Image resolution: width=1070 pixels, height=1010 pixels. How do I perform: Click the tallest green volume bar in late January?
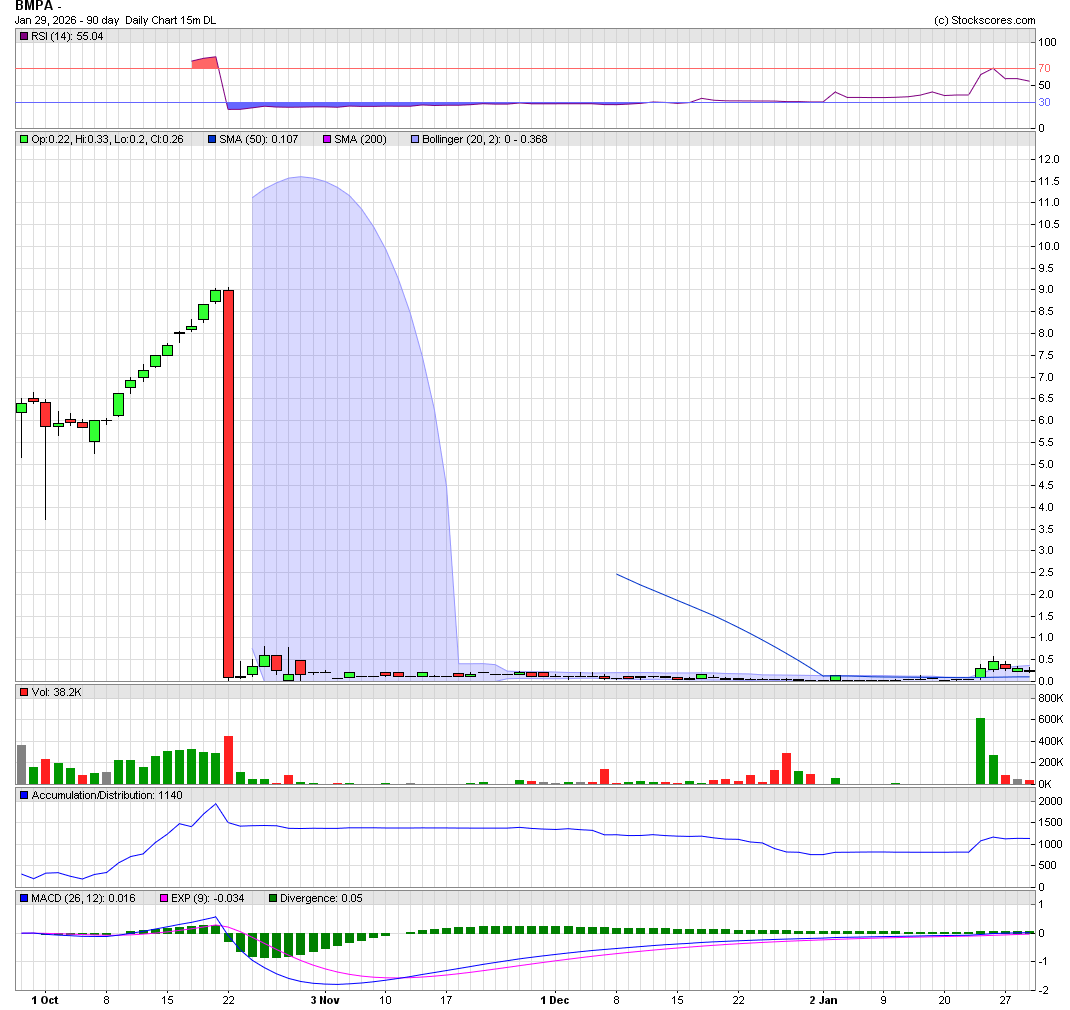click(981, 751)
